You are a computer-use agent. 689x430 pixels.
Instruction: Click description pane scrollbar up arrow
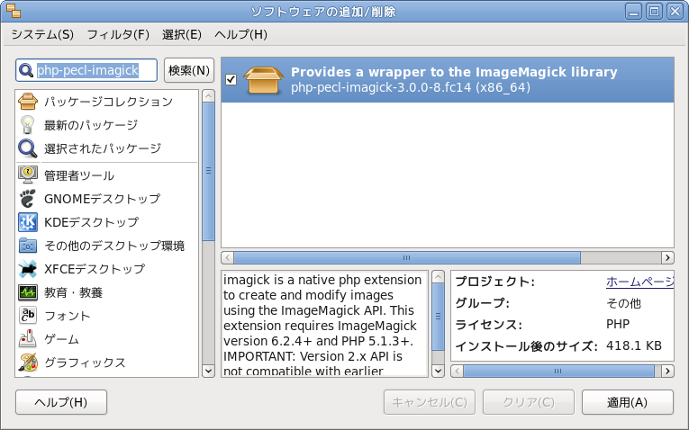pos(438,277)
